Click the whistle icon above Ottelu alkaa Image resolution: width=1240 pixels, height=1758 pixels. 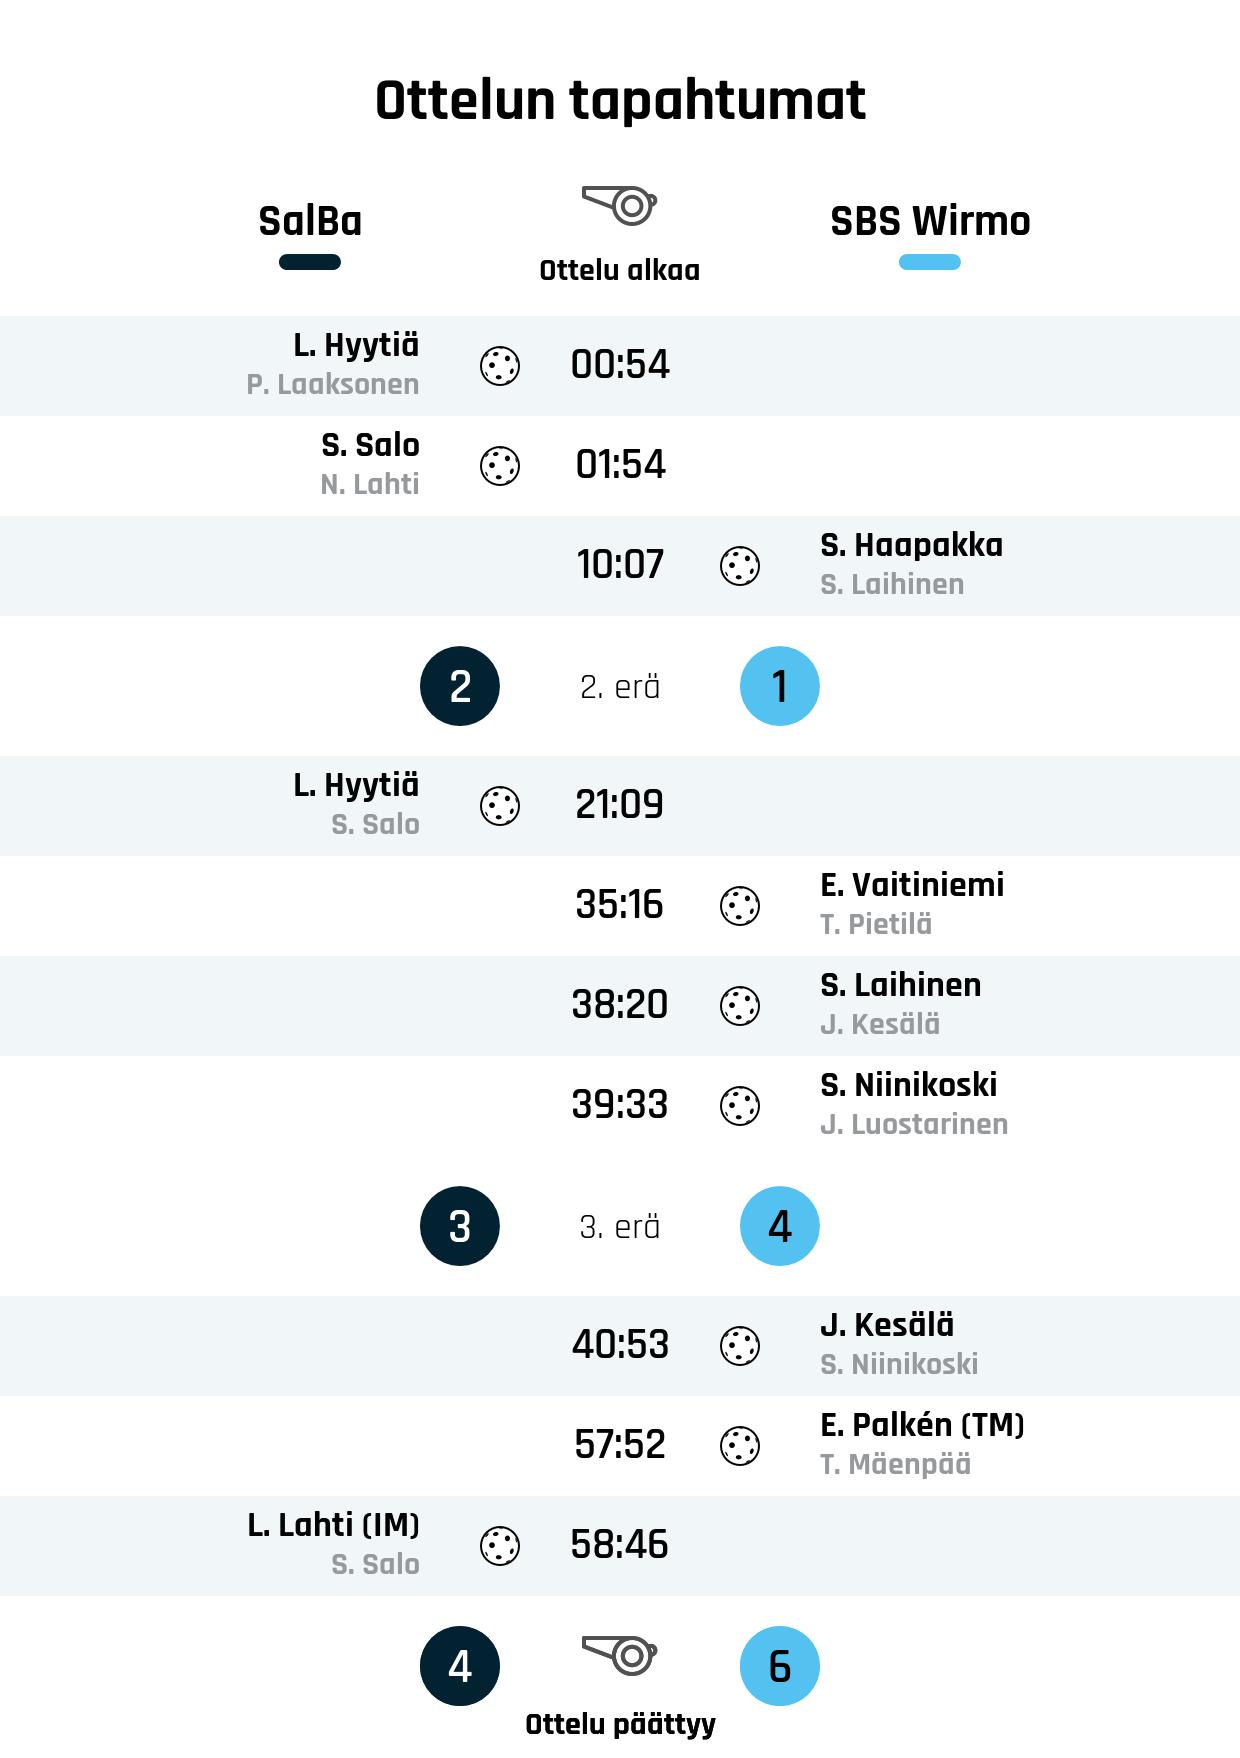620,205
